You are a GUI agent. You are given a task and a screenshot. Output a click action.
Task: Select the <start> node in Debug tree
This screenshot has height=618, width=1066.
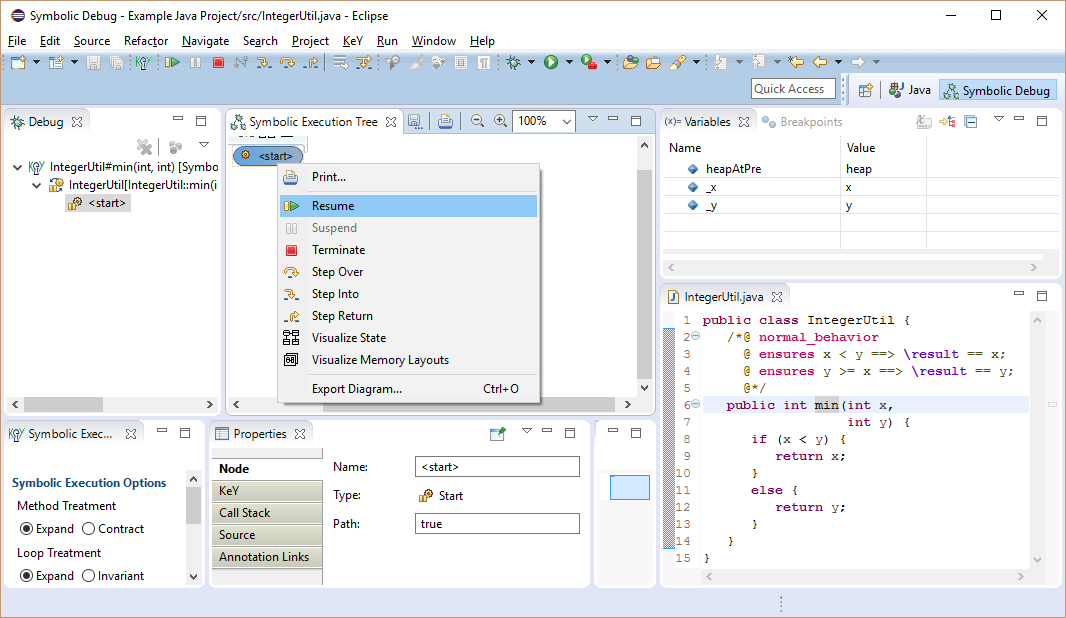pyautogui.click(x=98, y=203)
